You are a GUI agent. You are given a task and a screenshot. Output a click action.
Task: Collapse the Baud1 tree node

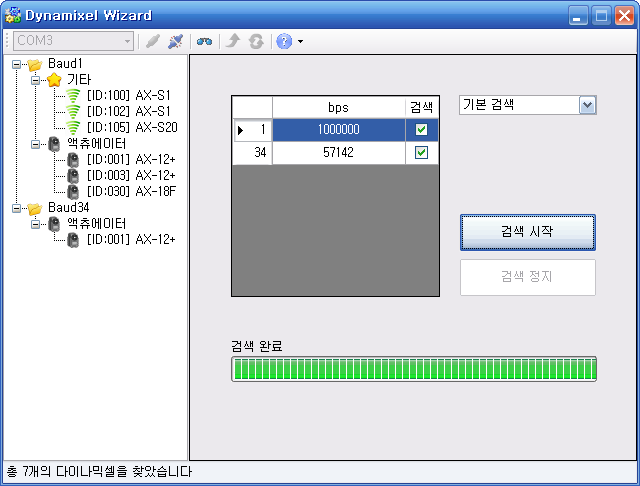click(19, 64)
